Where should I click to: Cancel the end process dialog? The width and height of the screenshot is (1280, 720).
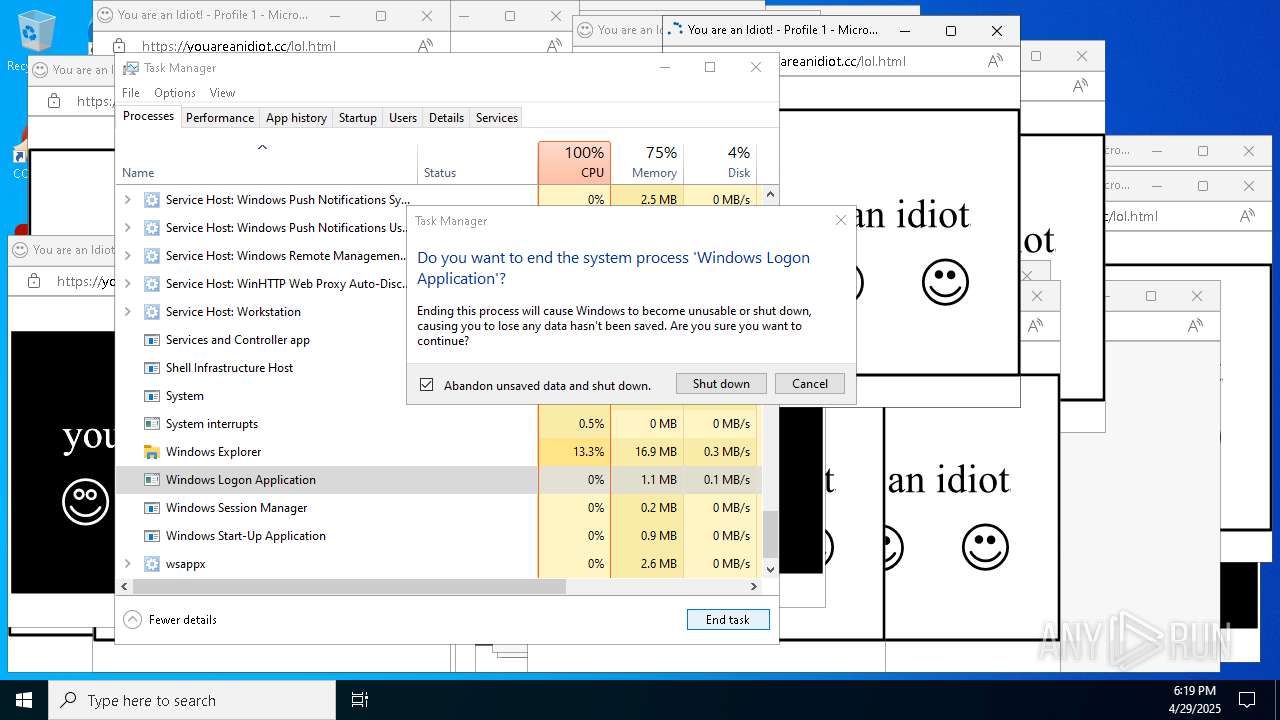click(810, 384)
